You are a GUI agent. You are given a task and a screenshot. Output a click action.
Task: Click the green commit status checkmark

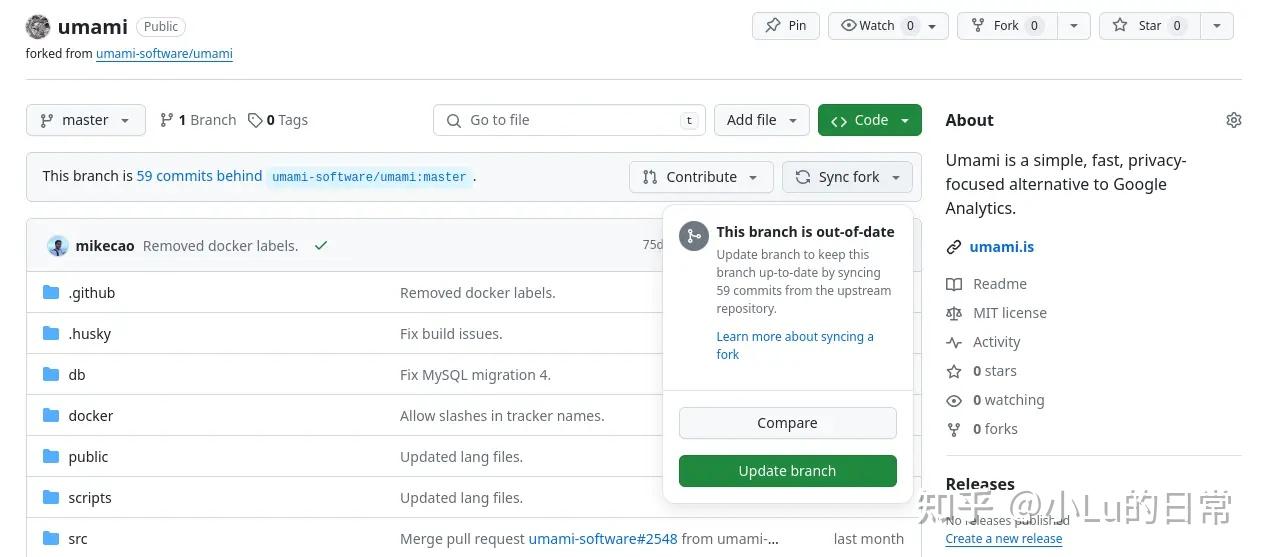coord(320,245)
